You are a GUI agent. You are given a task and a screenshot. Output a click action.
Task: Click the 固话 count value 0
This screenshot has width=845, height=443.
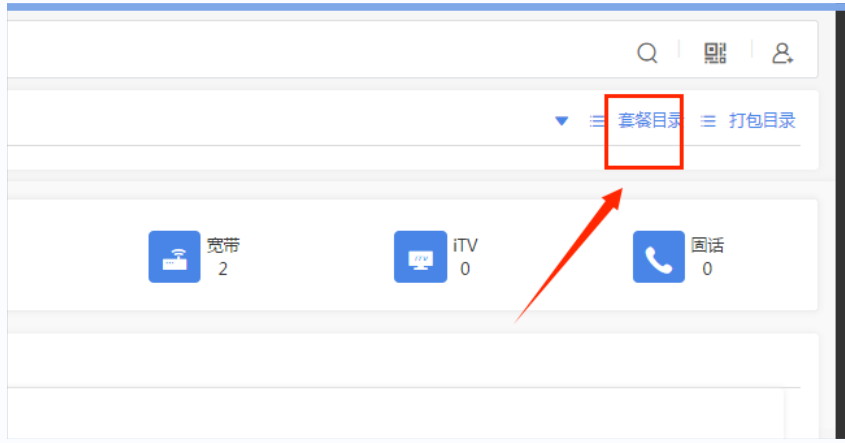pos(707,268)
